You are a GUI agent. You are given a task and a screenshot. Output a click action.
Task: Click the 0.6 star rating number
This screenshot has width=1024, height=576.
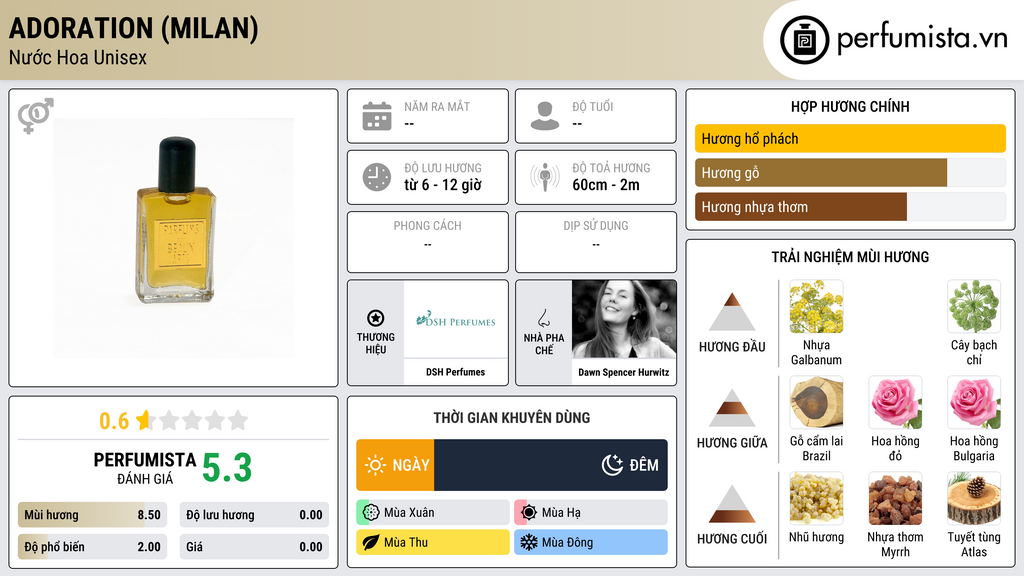(x=114, y=421)
